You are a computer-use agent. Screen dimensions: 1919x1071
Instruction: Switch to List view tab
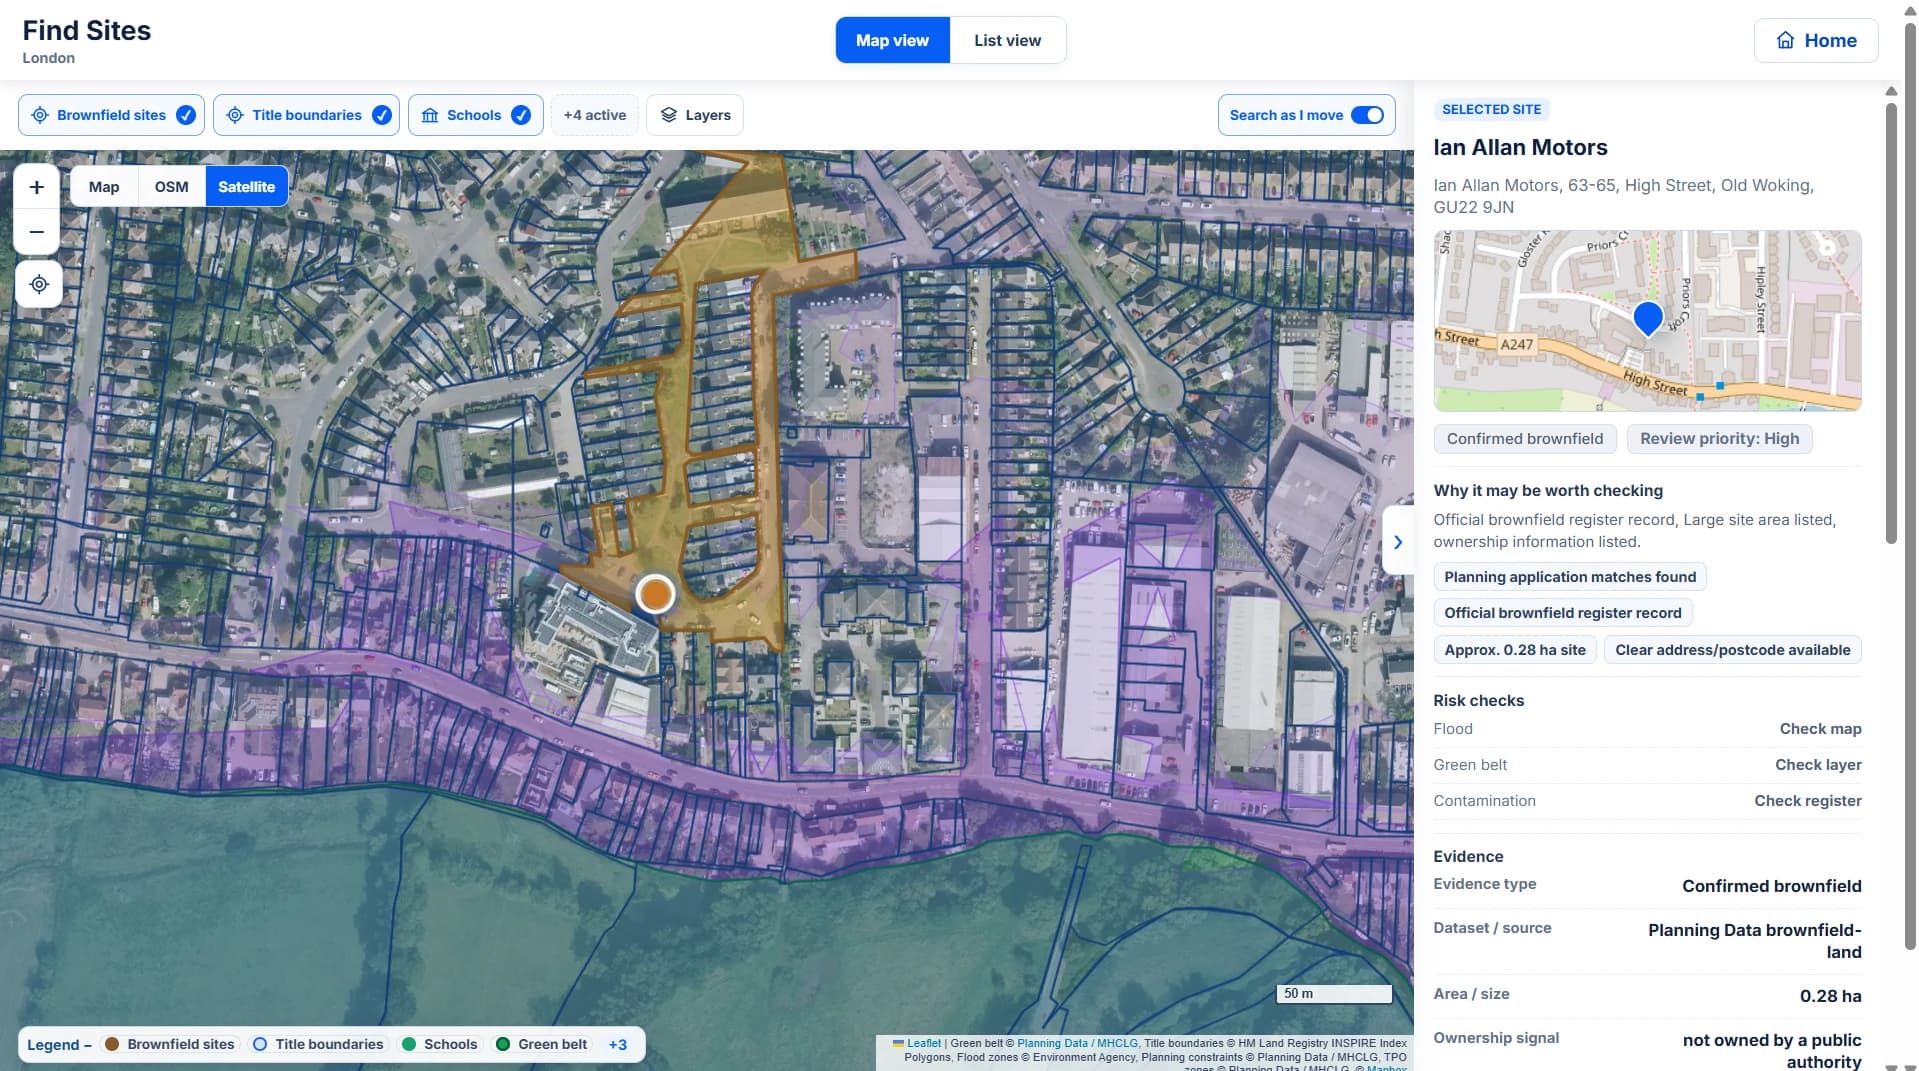pyautogui.click(x=1007, y=40)
